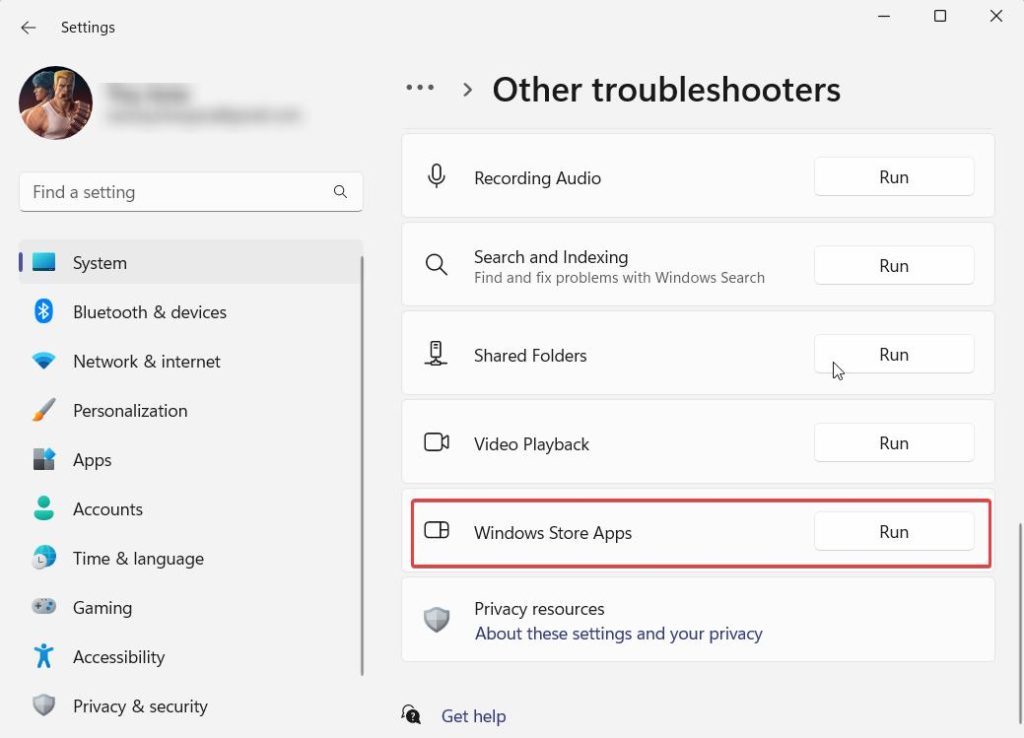Click the search magnifier in Find a setting
Image resolution: width=1024 pixels, height=738 pixels.
click(340, 192)
